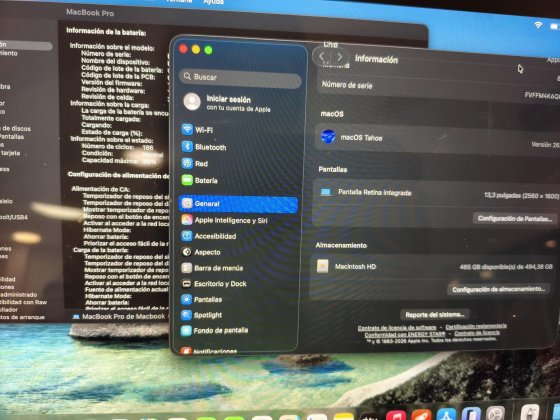The height and width of the screenshot is (420, 560).
Task: Open the Spotlight settings icon
Action: (186, 315)
